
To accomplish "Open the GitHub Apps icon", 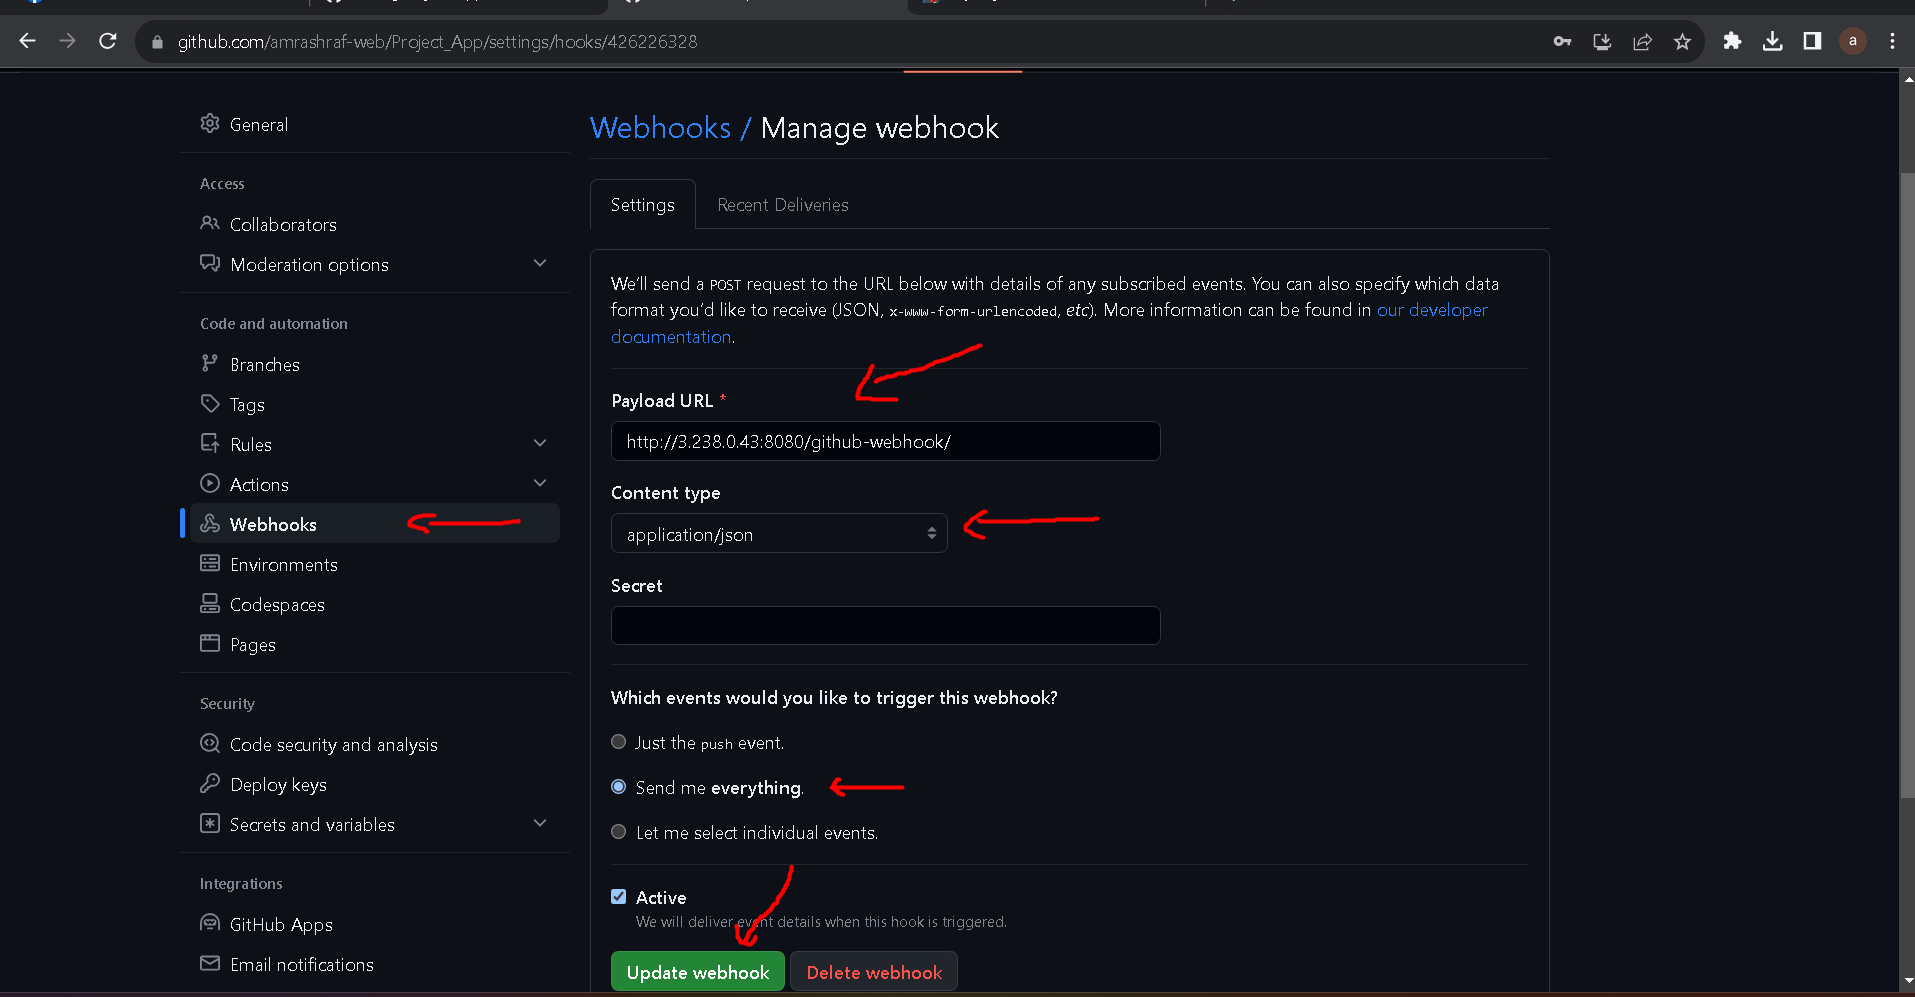I will coord(210,924).
